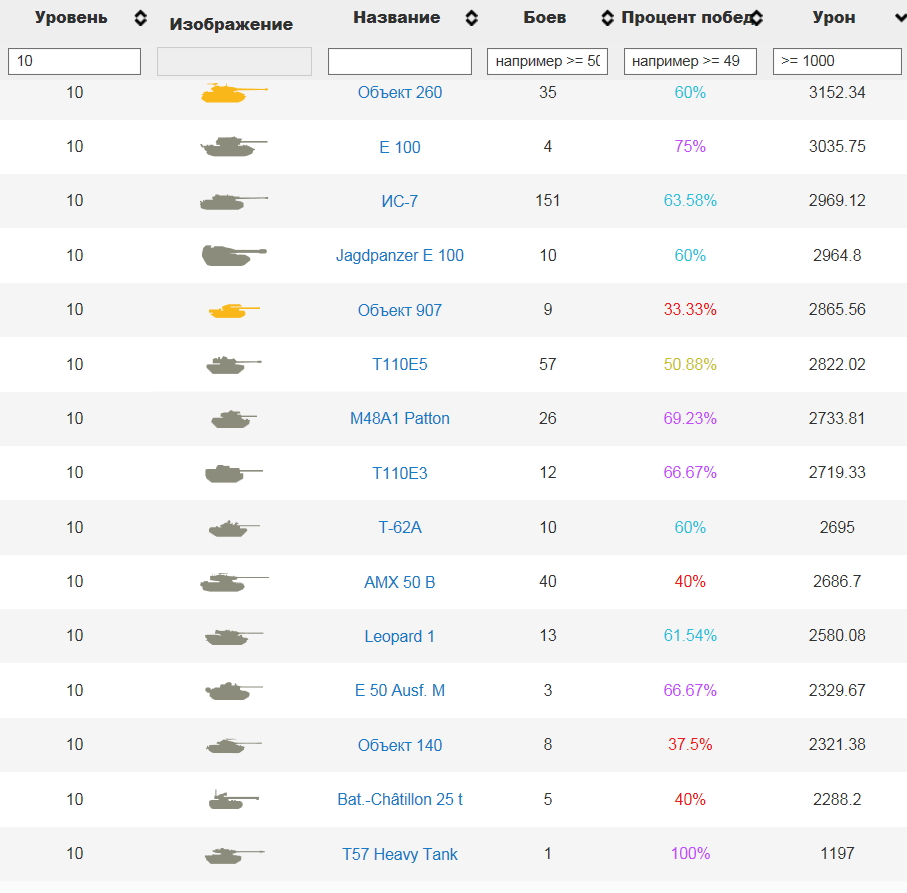
Task: Click the Урон filter field with >= 1000
Action: (x=837, y=61)
